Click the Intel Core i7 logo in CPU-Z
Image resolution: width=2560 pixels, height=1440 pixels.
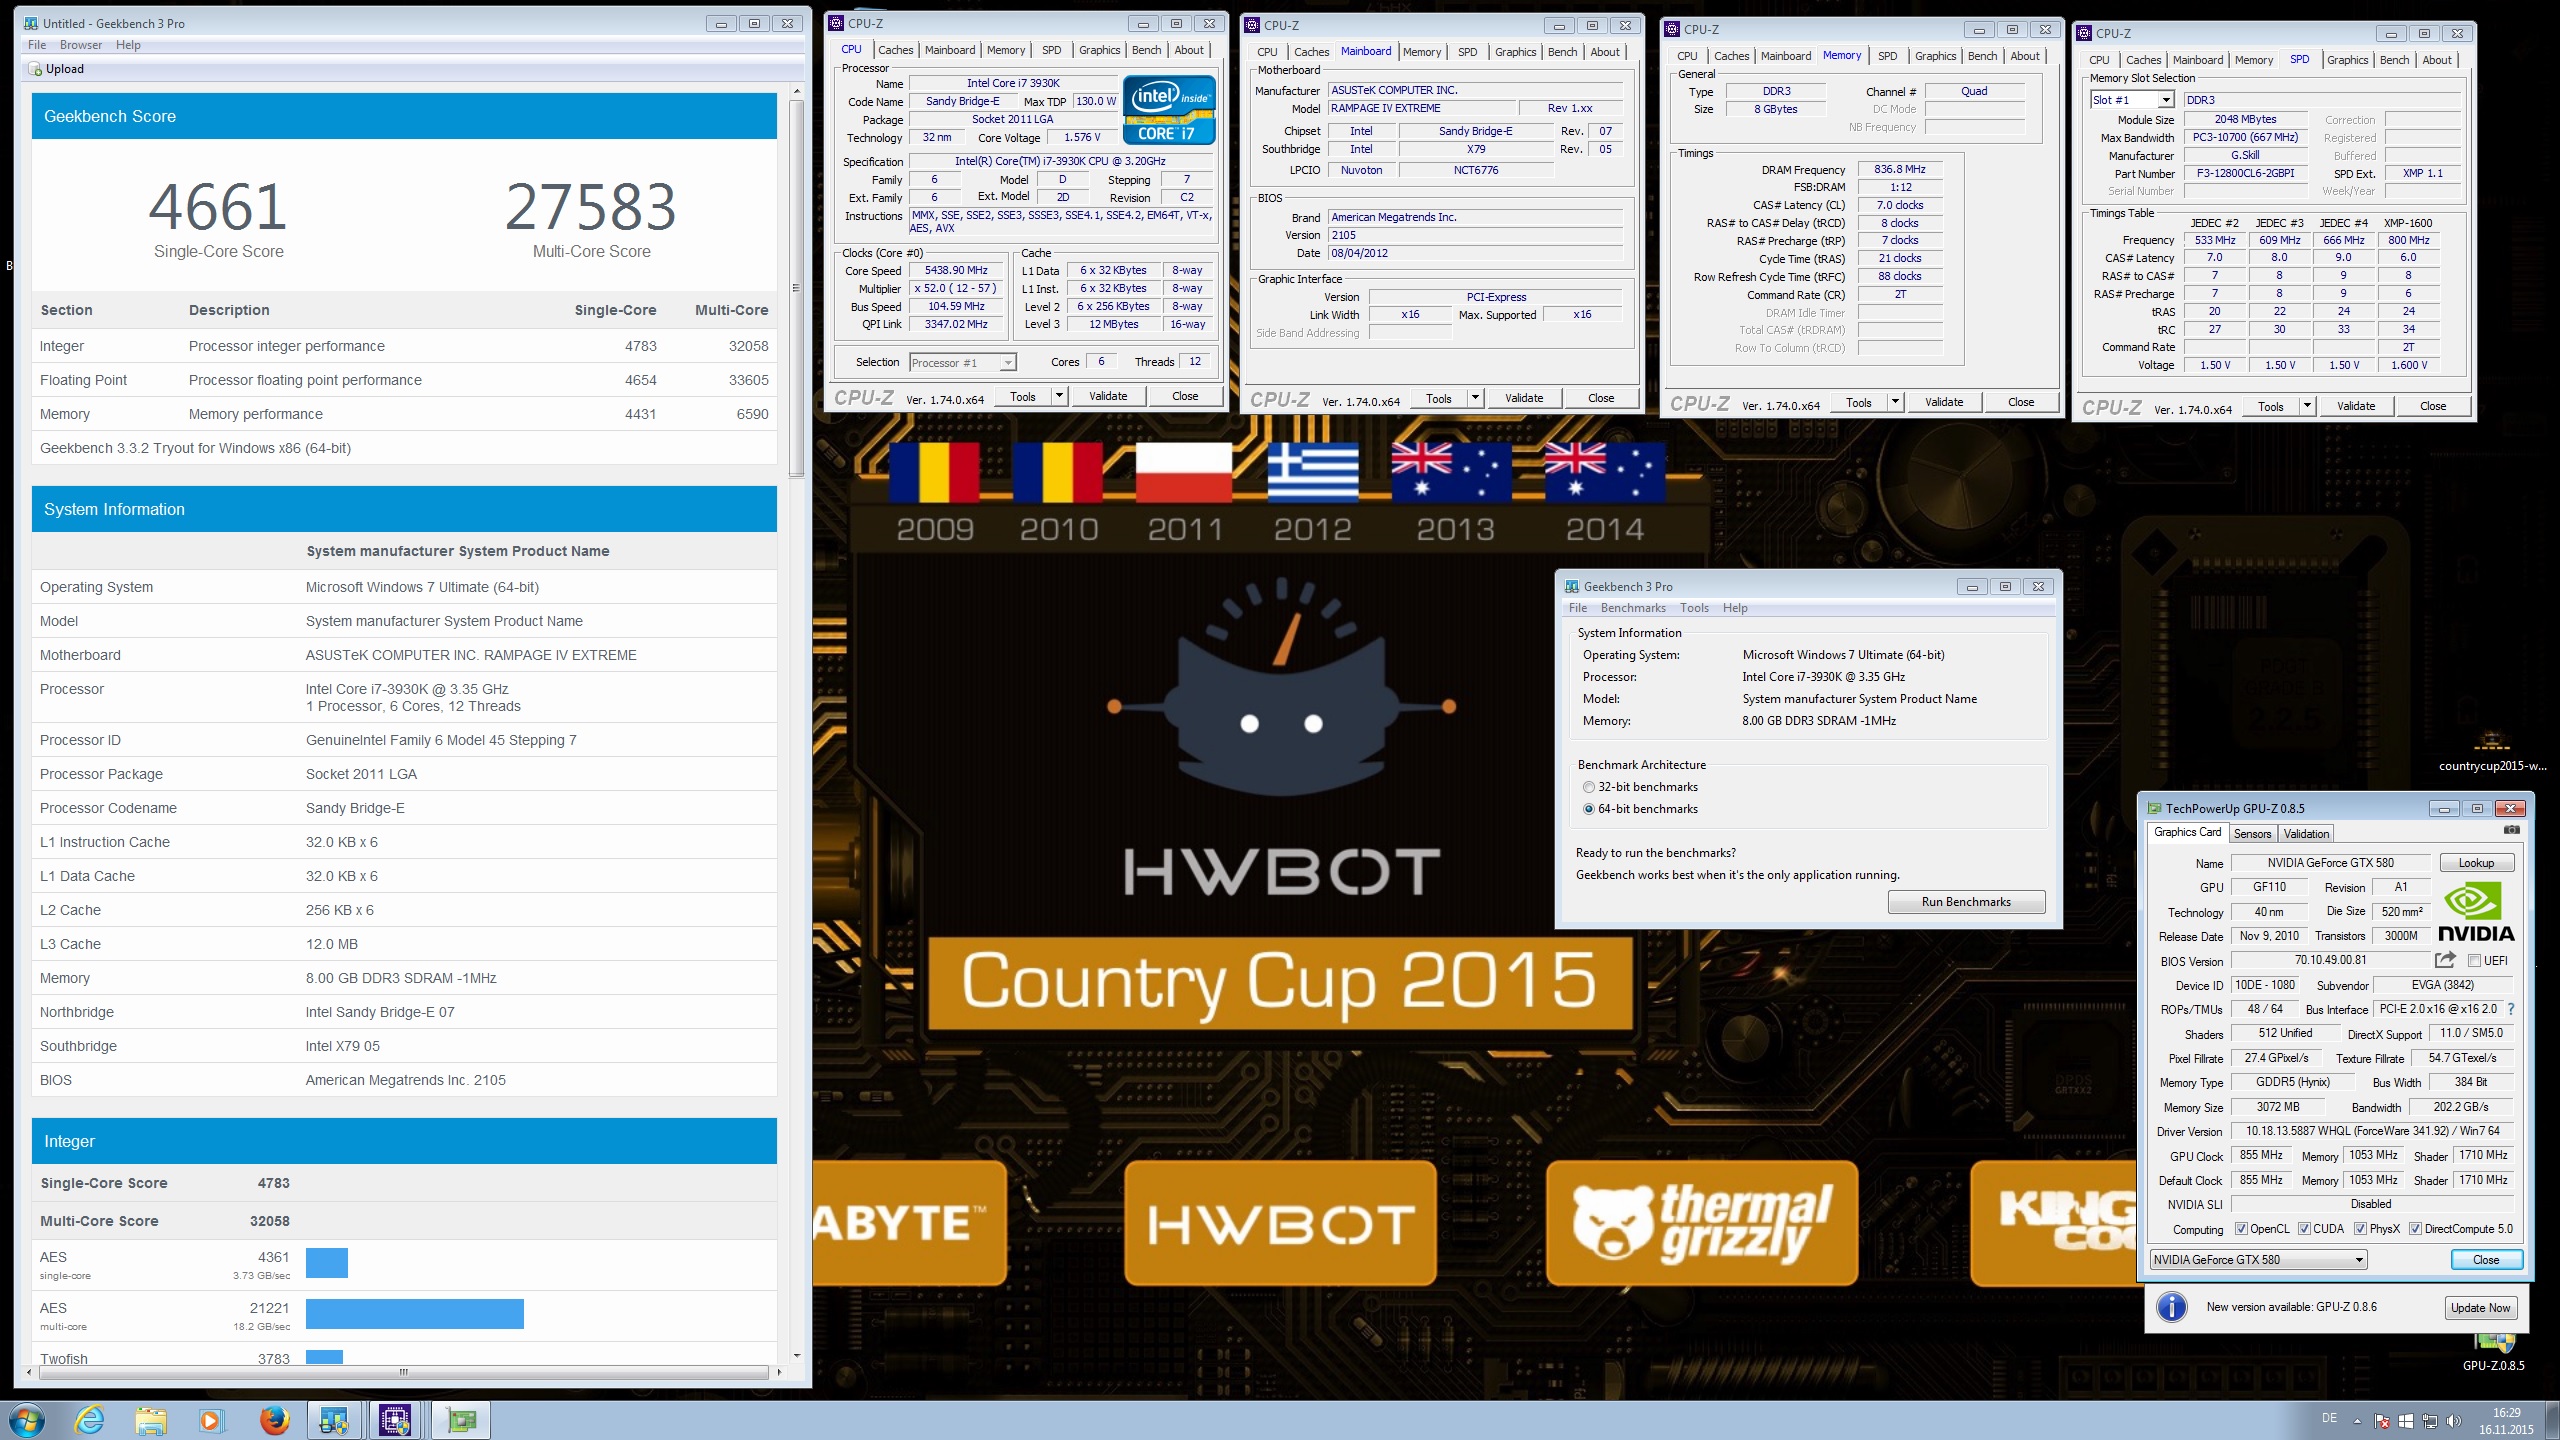(1168, 110)
